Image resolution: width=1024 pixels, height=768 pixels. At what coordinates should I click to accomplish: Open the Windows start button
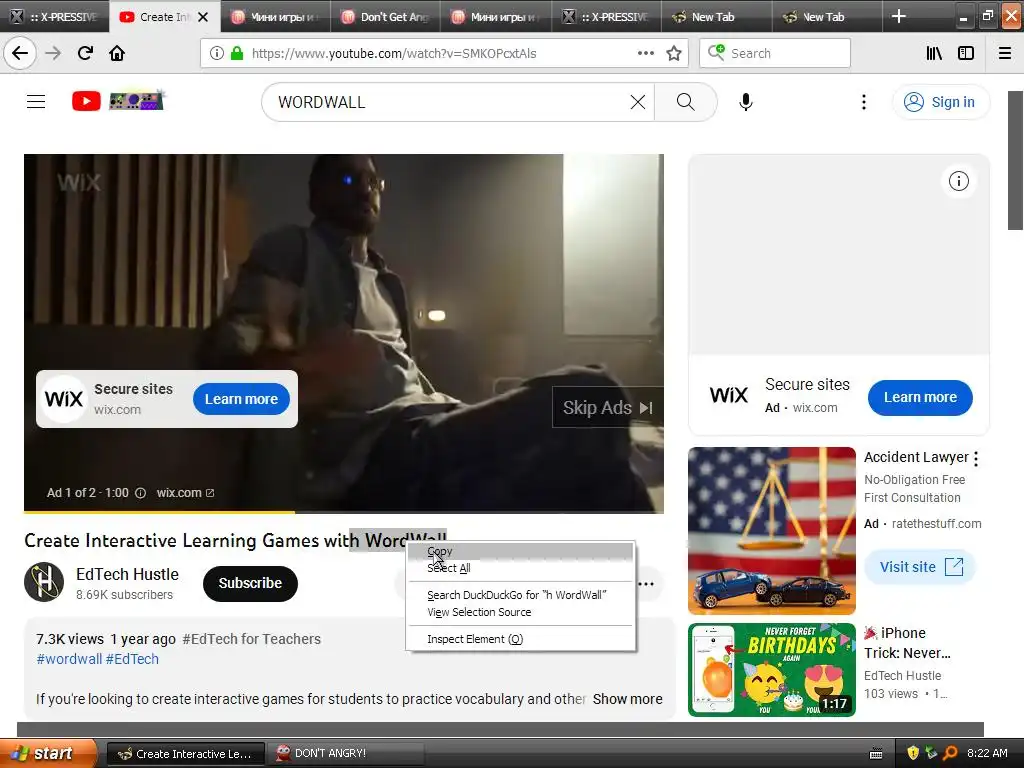(x=48, y=753)
